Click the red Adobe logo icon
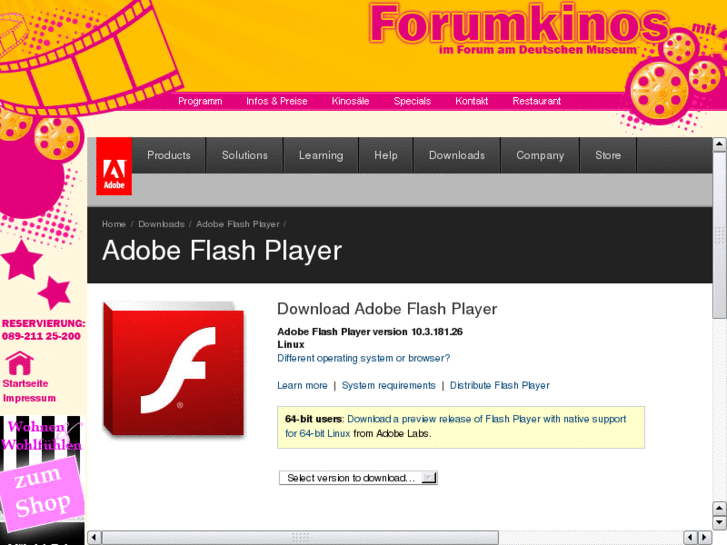Viewport: 727px width, 545px height. point(114,166)
